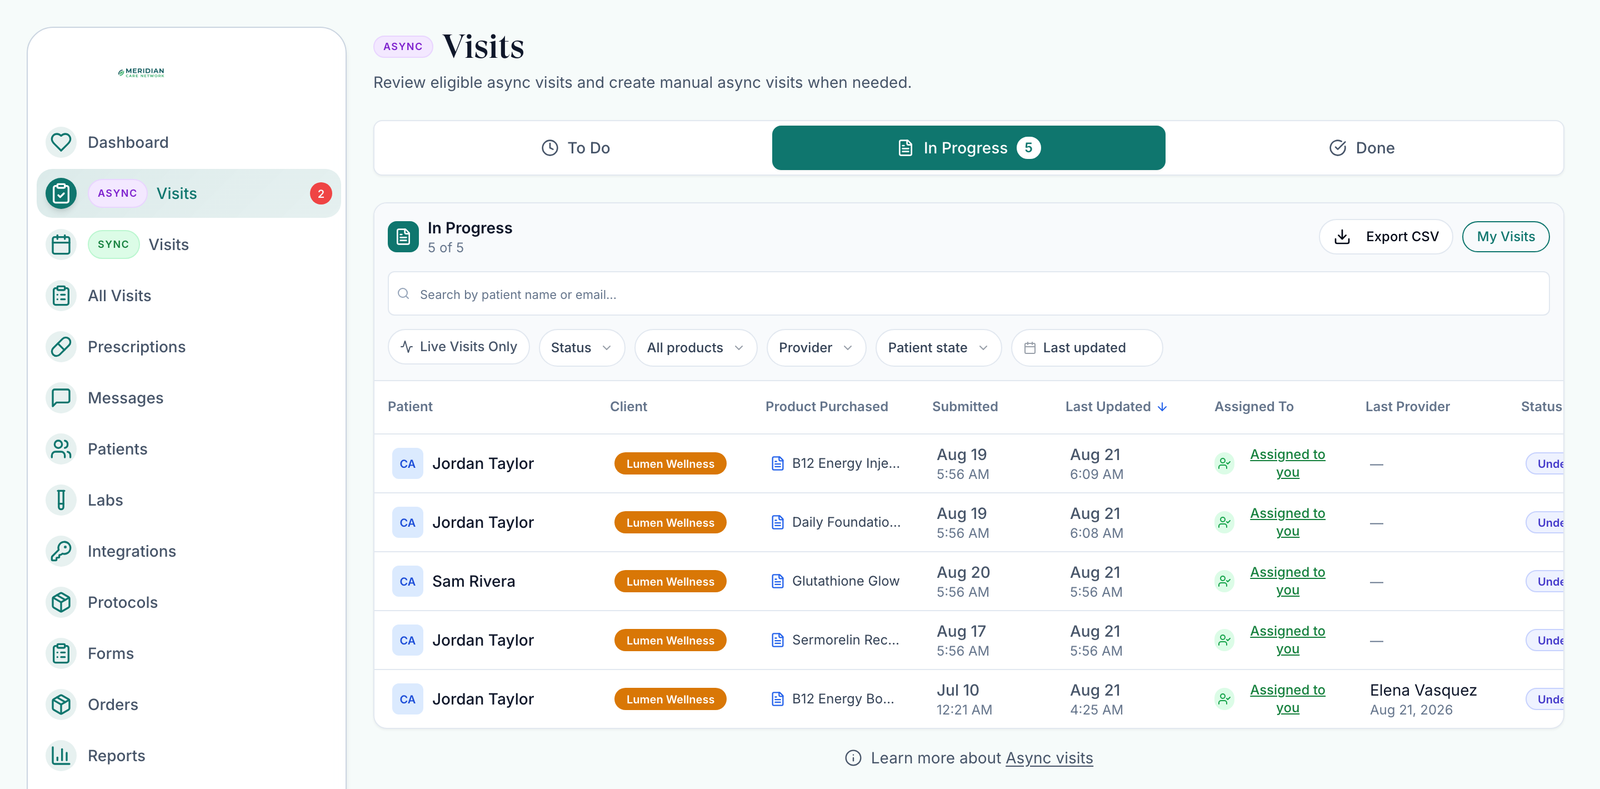
Task: Open the Status filter dropdown
Action: (x=582, y=348)
